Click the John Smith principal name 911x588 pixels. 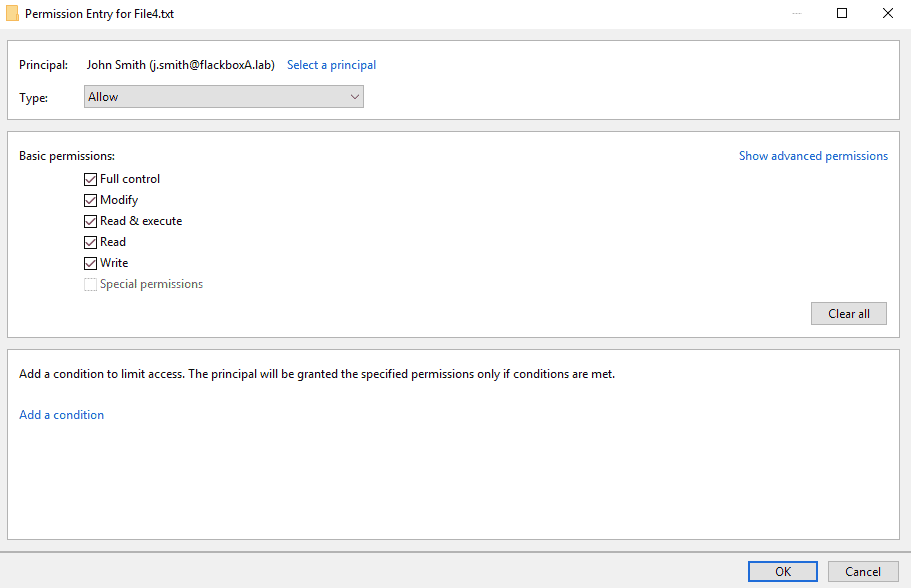click(180, 65)
